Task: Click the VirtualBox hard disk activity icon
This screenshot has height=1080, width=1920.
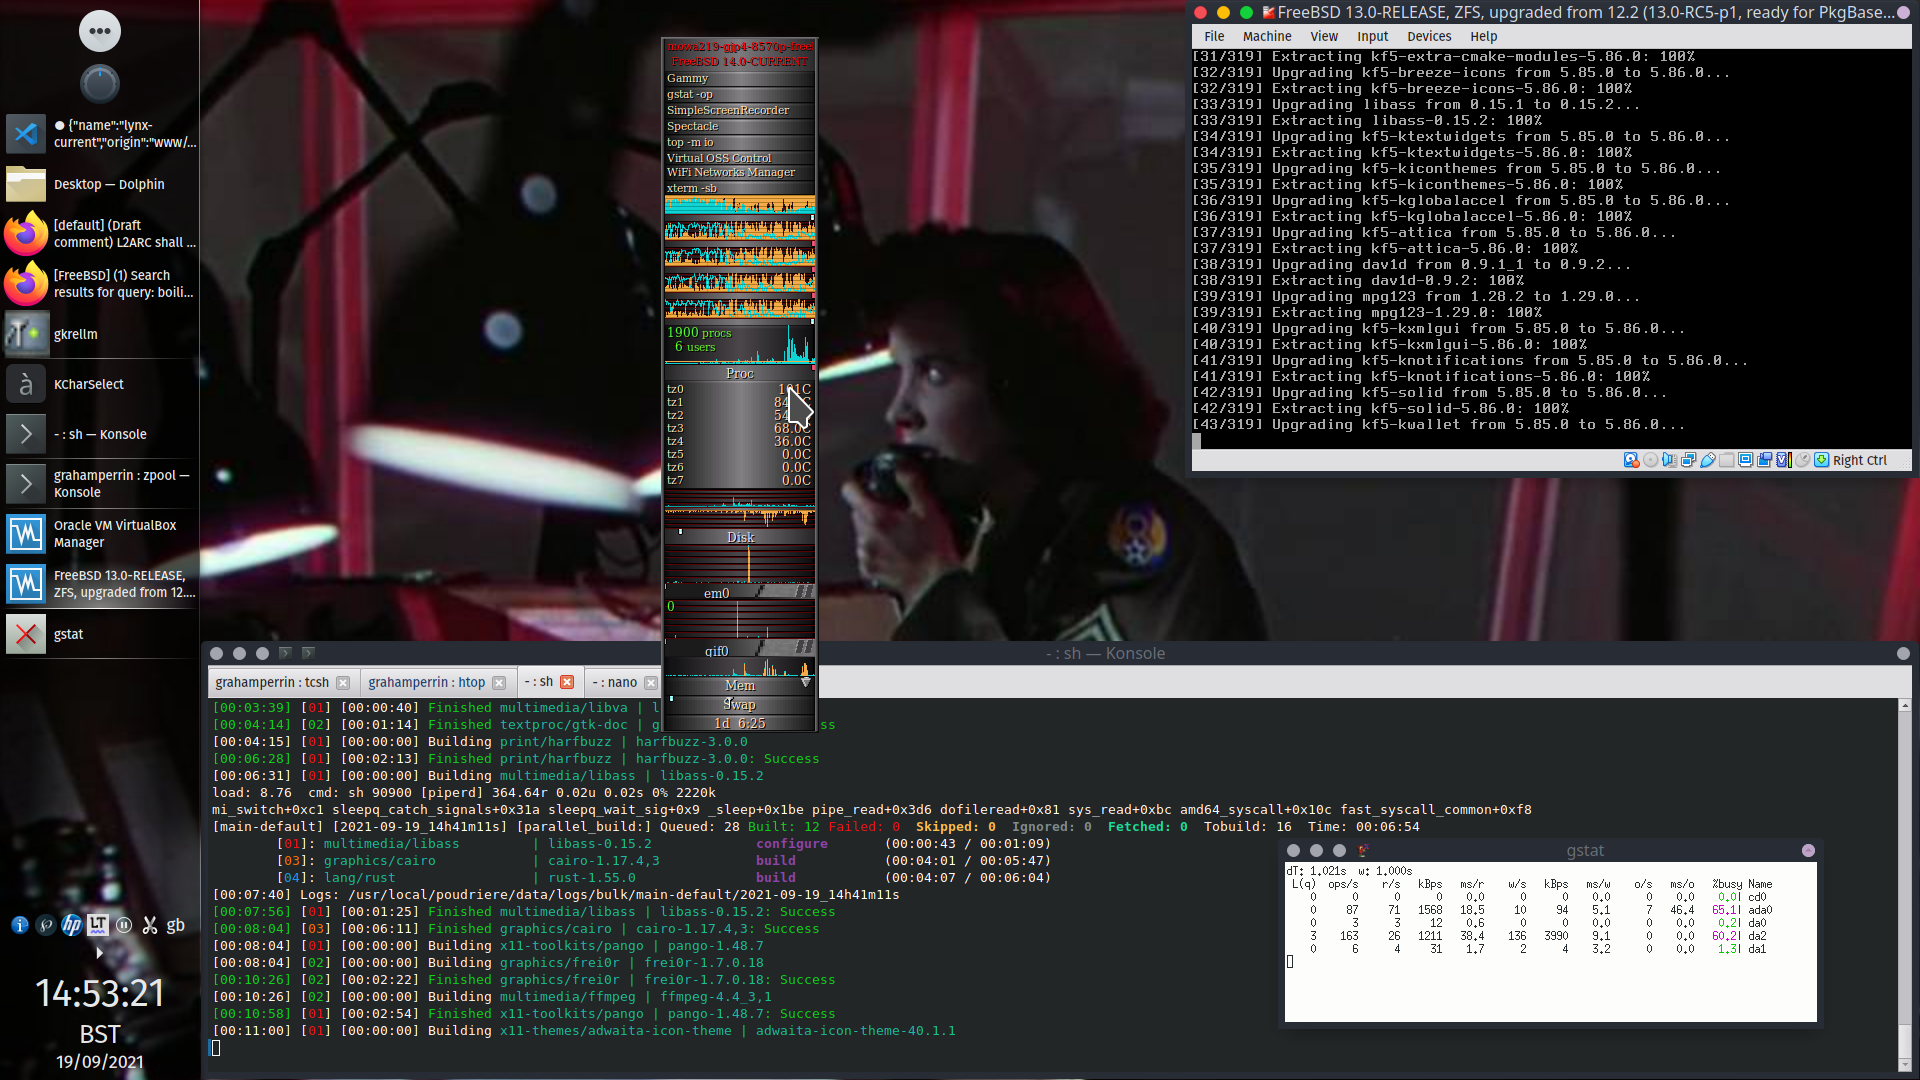Action: click(x=1631, y=460)
